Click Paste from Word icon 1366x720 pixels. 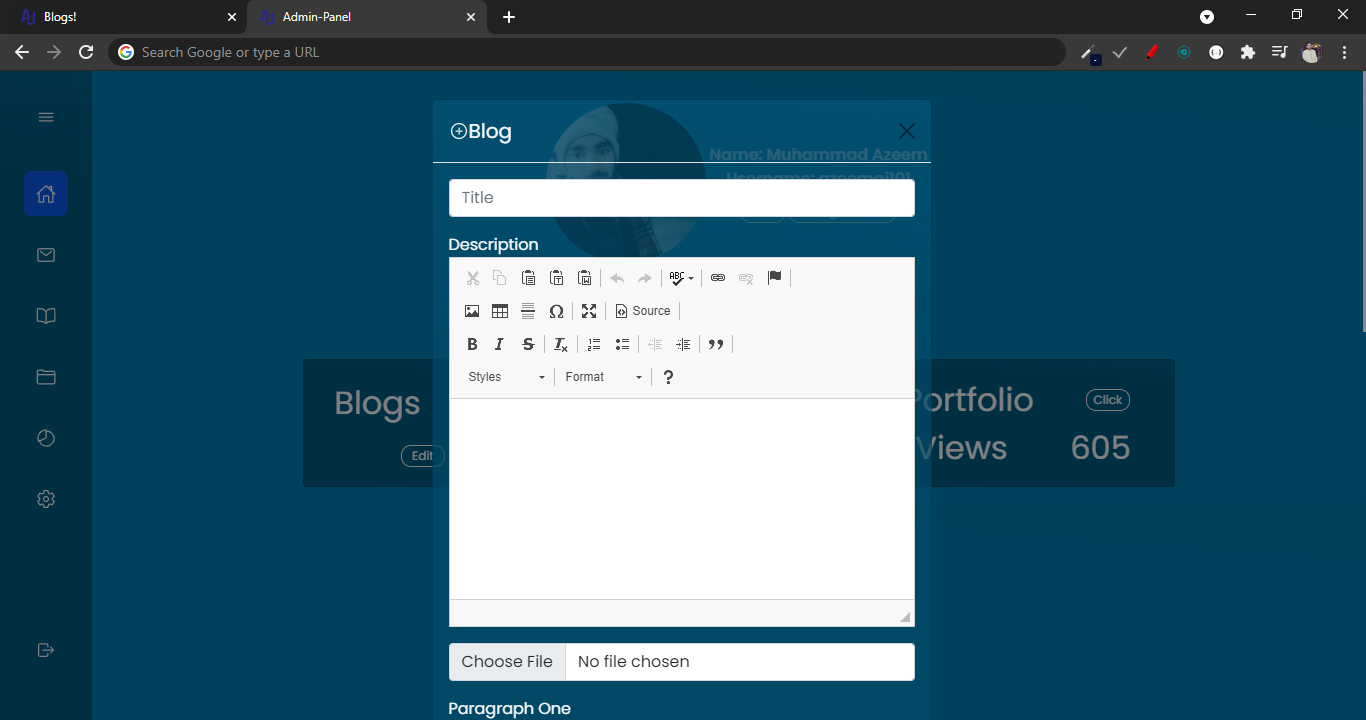click(585, 278)
